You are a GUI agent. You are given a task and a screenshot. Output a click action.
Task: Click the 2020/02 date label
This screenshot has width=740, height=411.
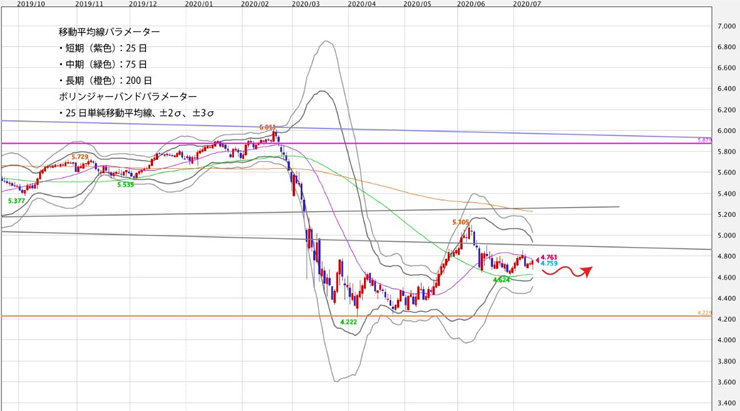[x=255, y=3]
